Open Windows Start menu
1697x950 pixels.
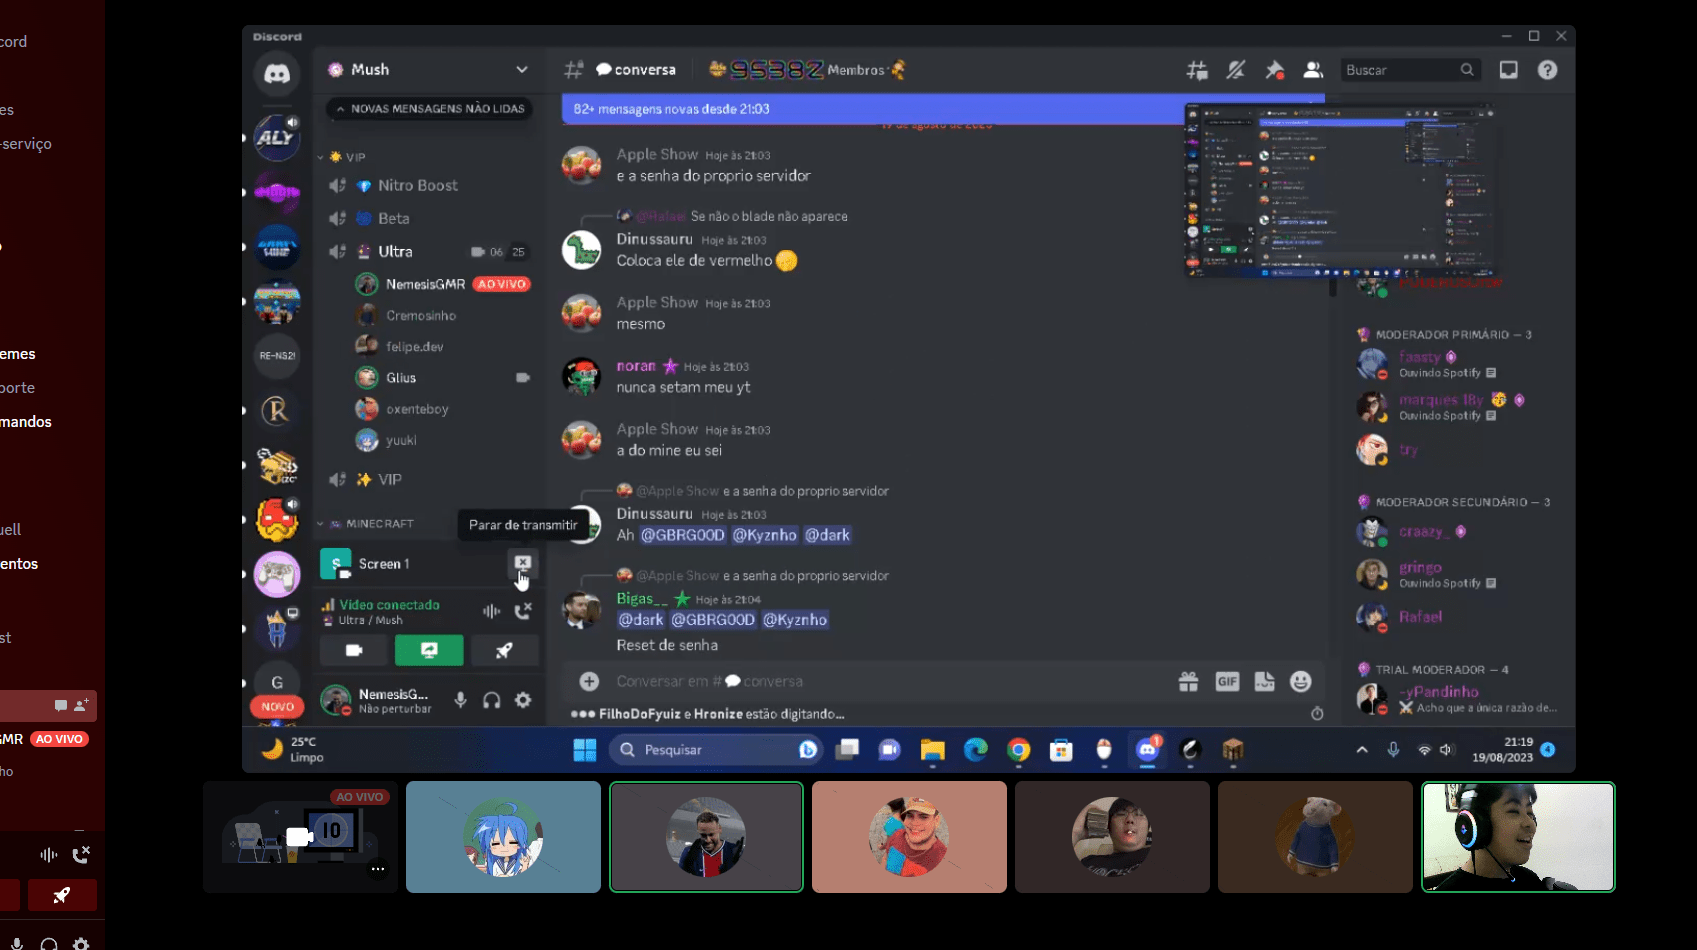point(585,750)
